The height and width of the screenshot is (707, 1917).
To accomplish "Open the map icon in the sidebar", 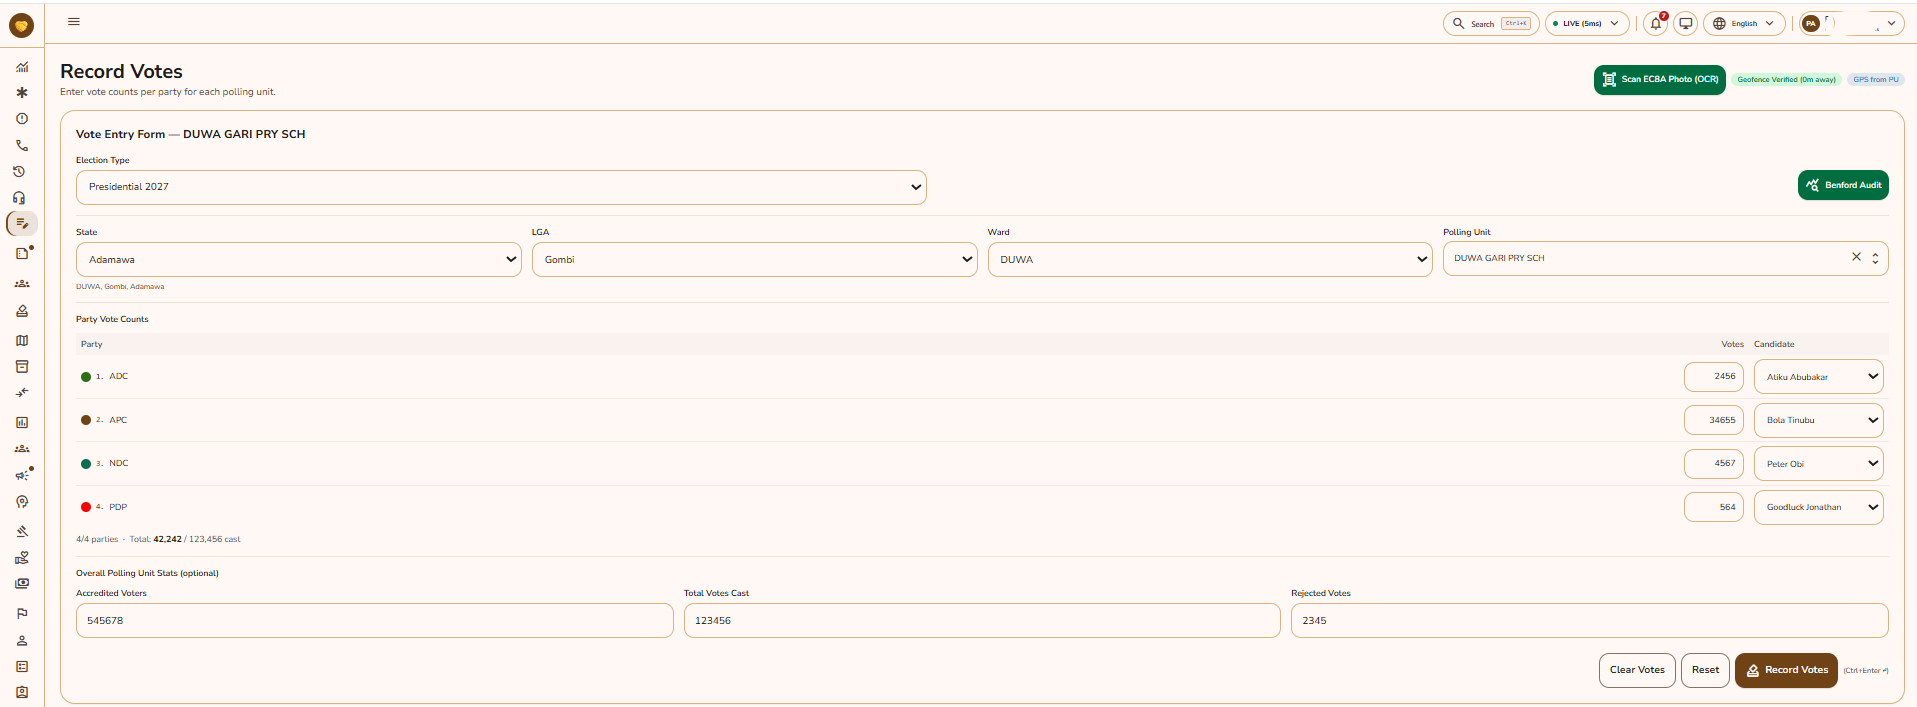I will 22,341.
